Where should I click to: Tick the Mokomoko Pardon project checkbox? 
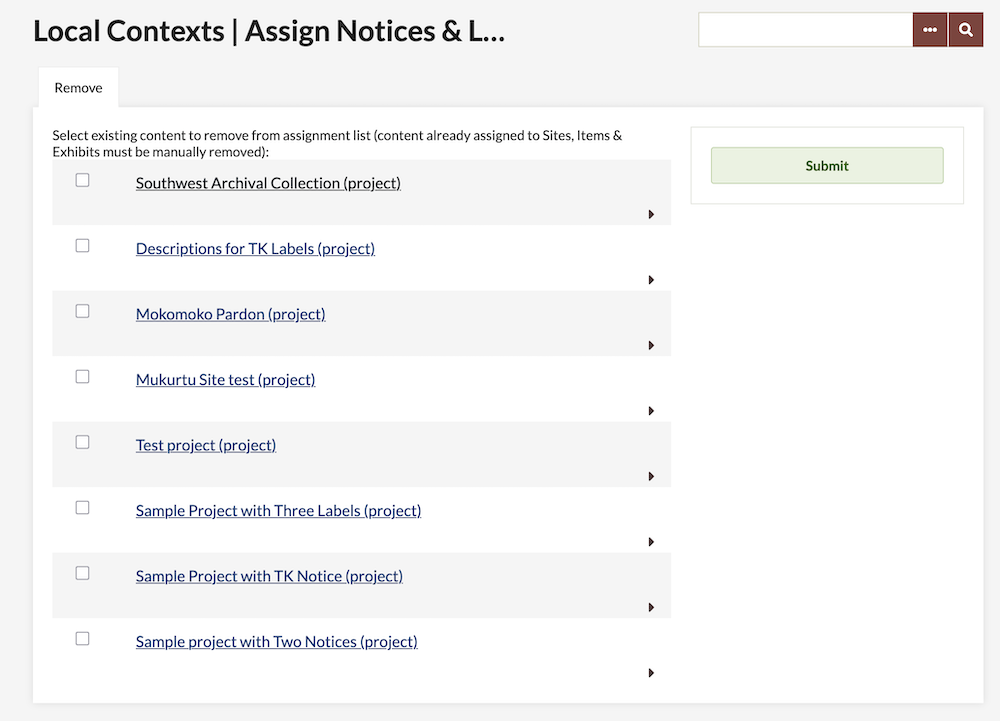coord(83,311)
